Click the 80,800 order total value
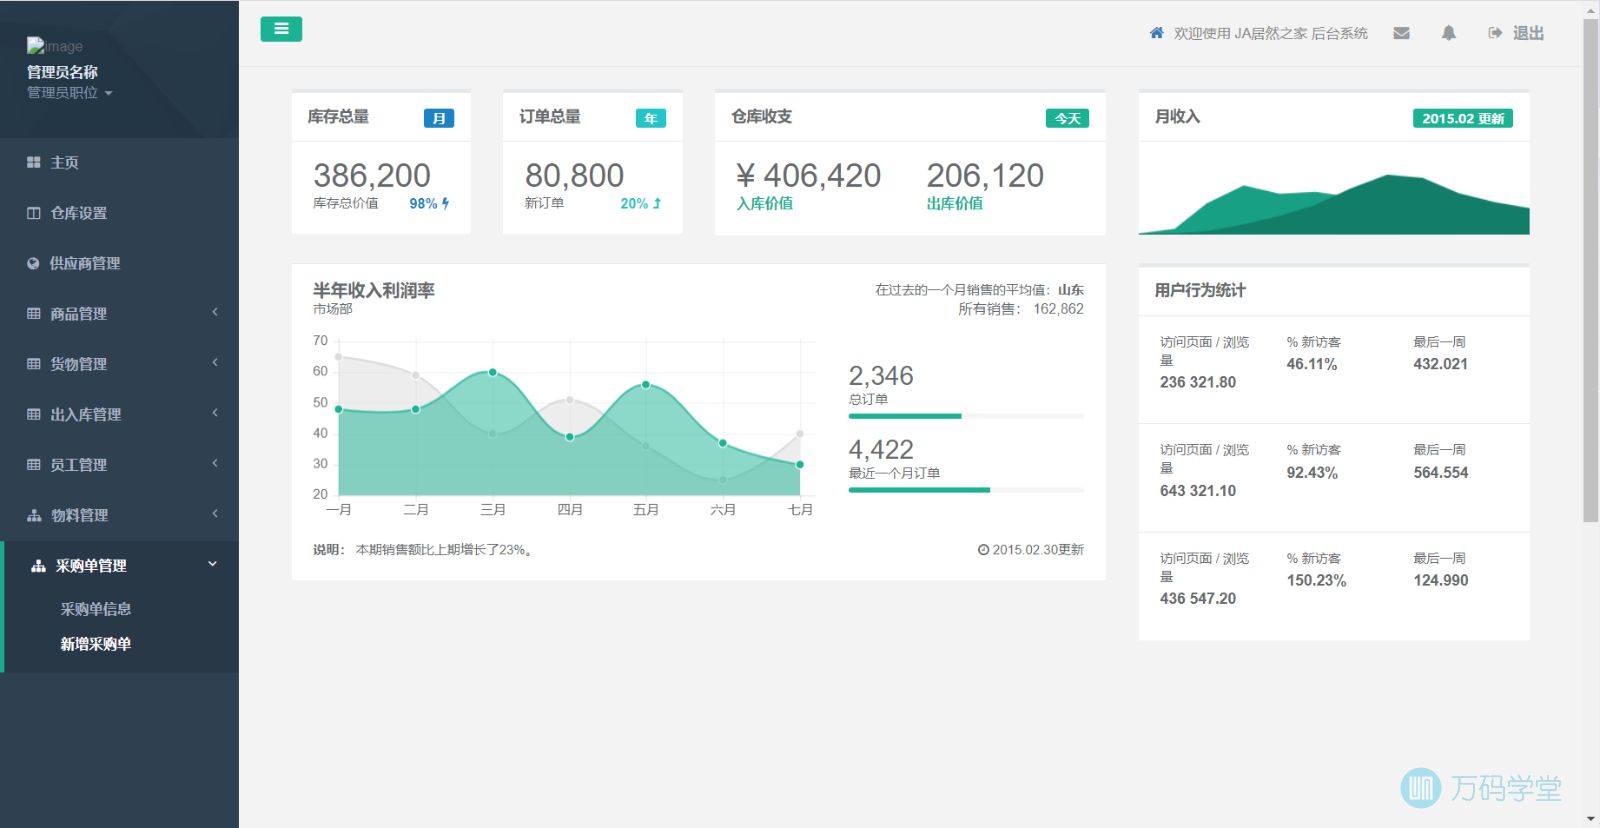The height and width of the screenshot is (828, 1600). [574, 175]
